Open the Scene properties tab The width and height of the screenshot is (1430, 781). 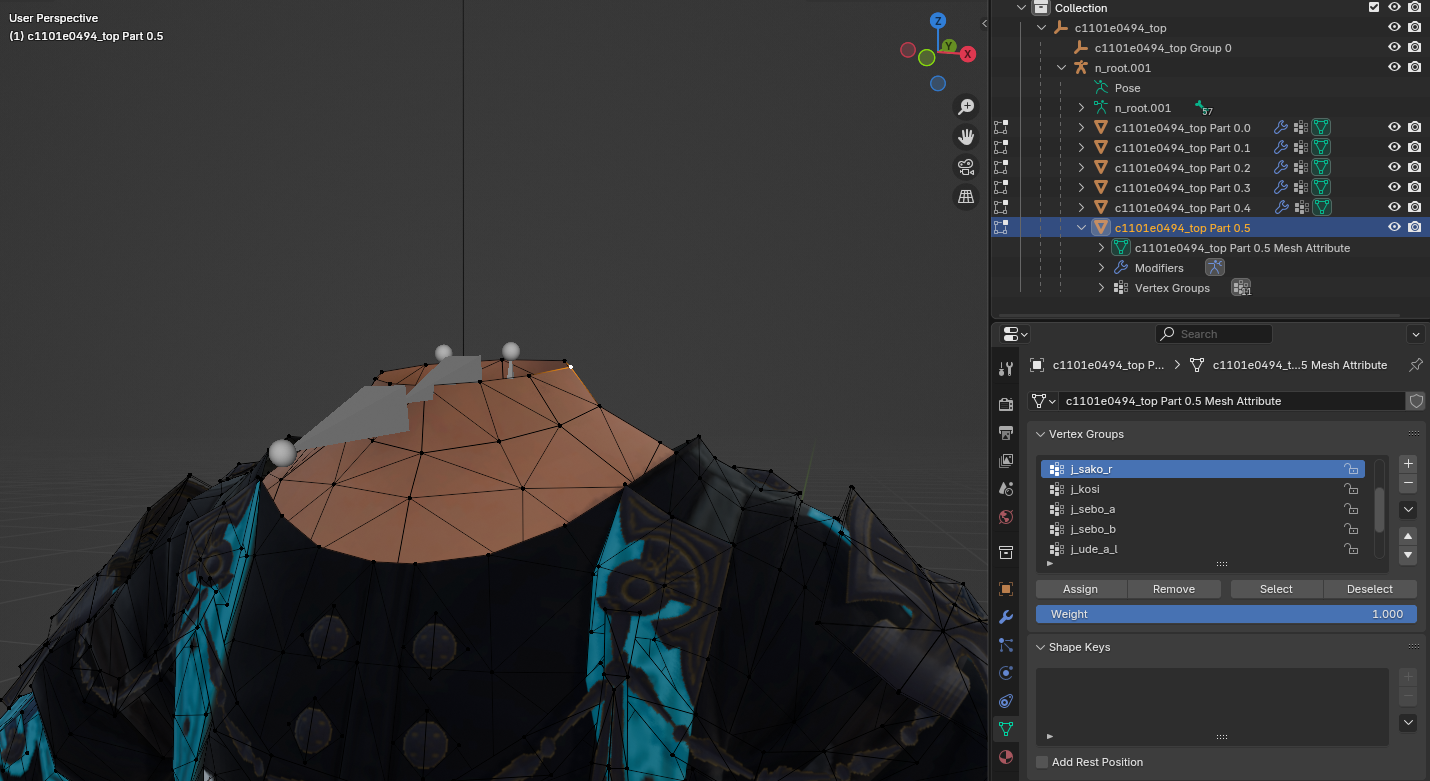[1006, 489]
